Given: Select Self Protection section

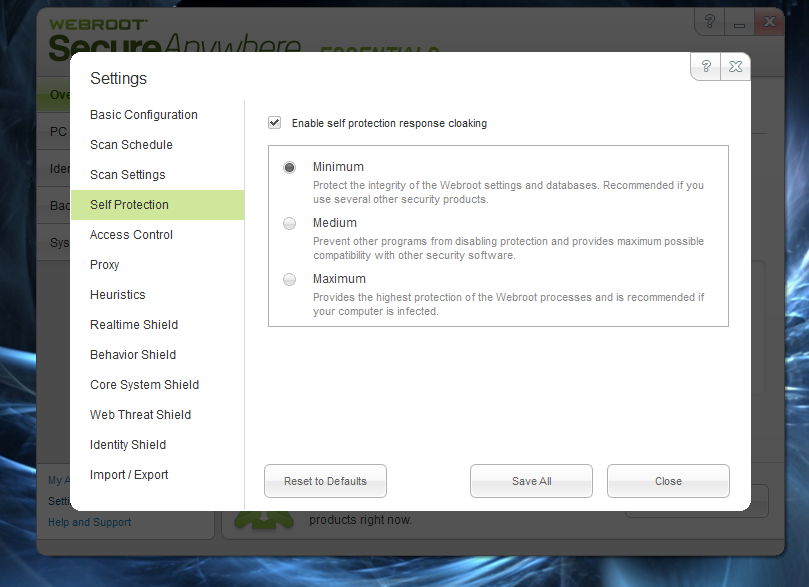Looking at the screenshot, I should click(157, 205).
